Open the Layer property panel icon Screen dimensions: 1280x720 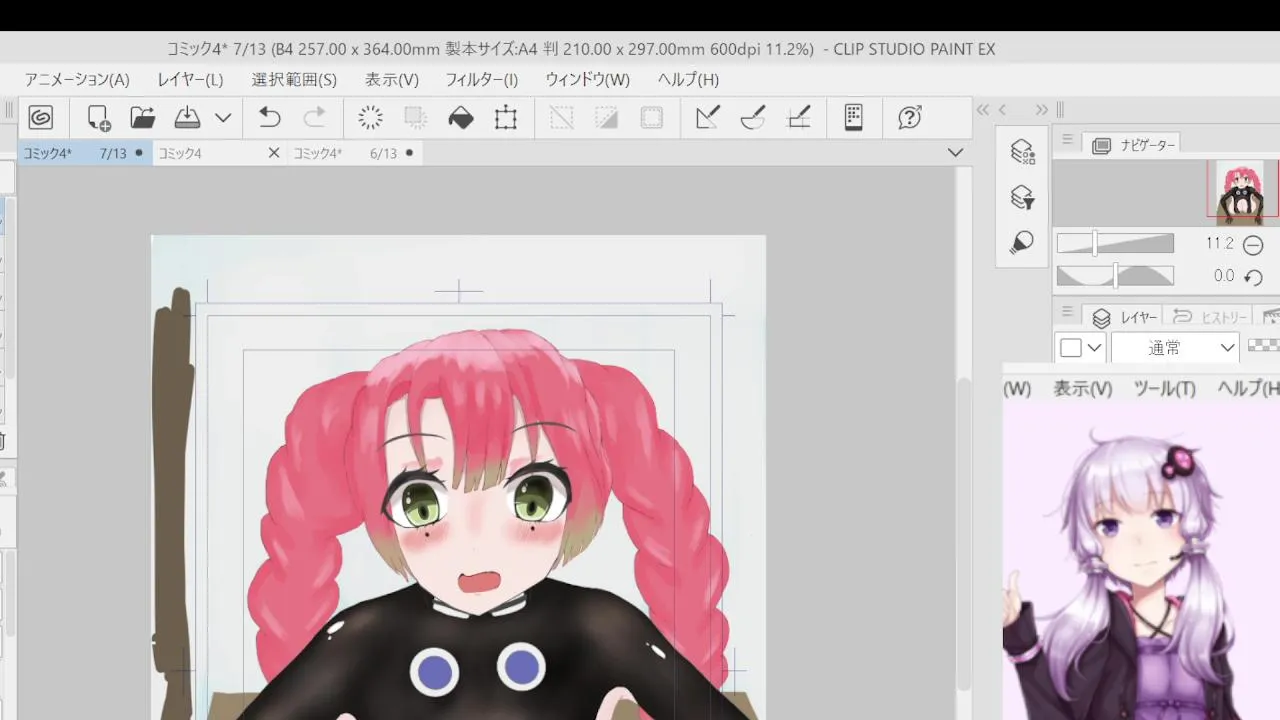coord(1022,152)
